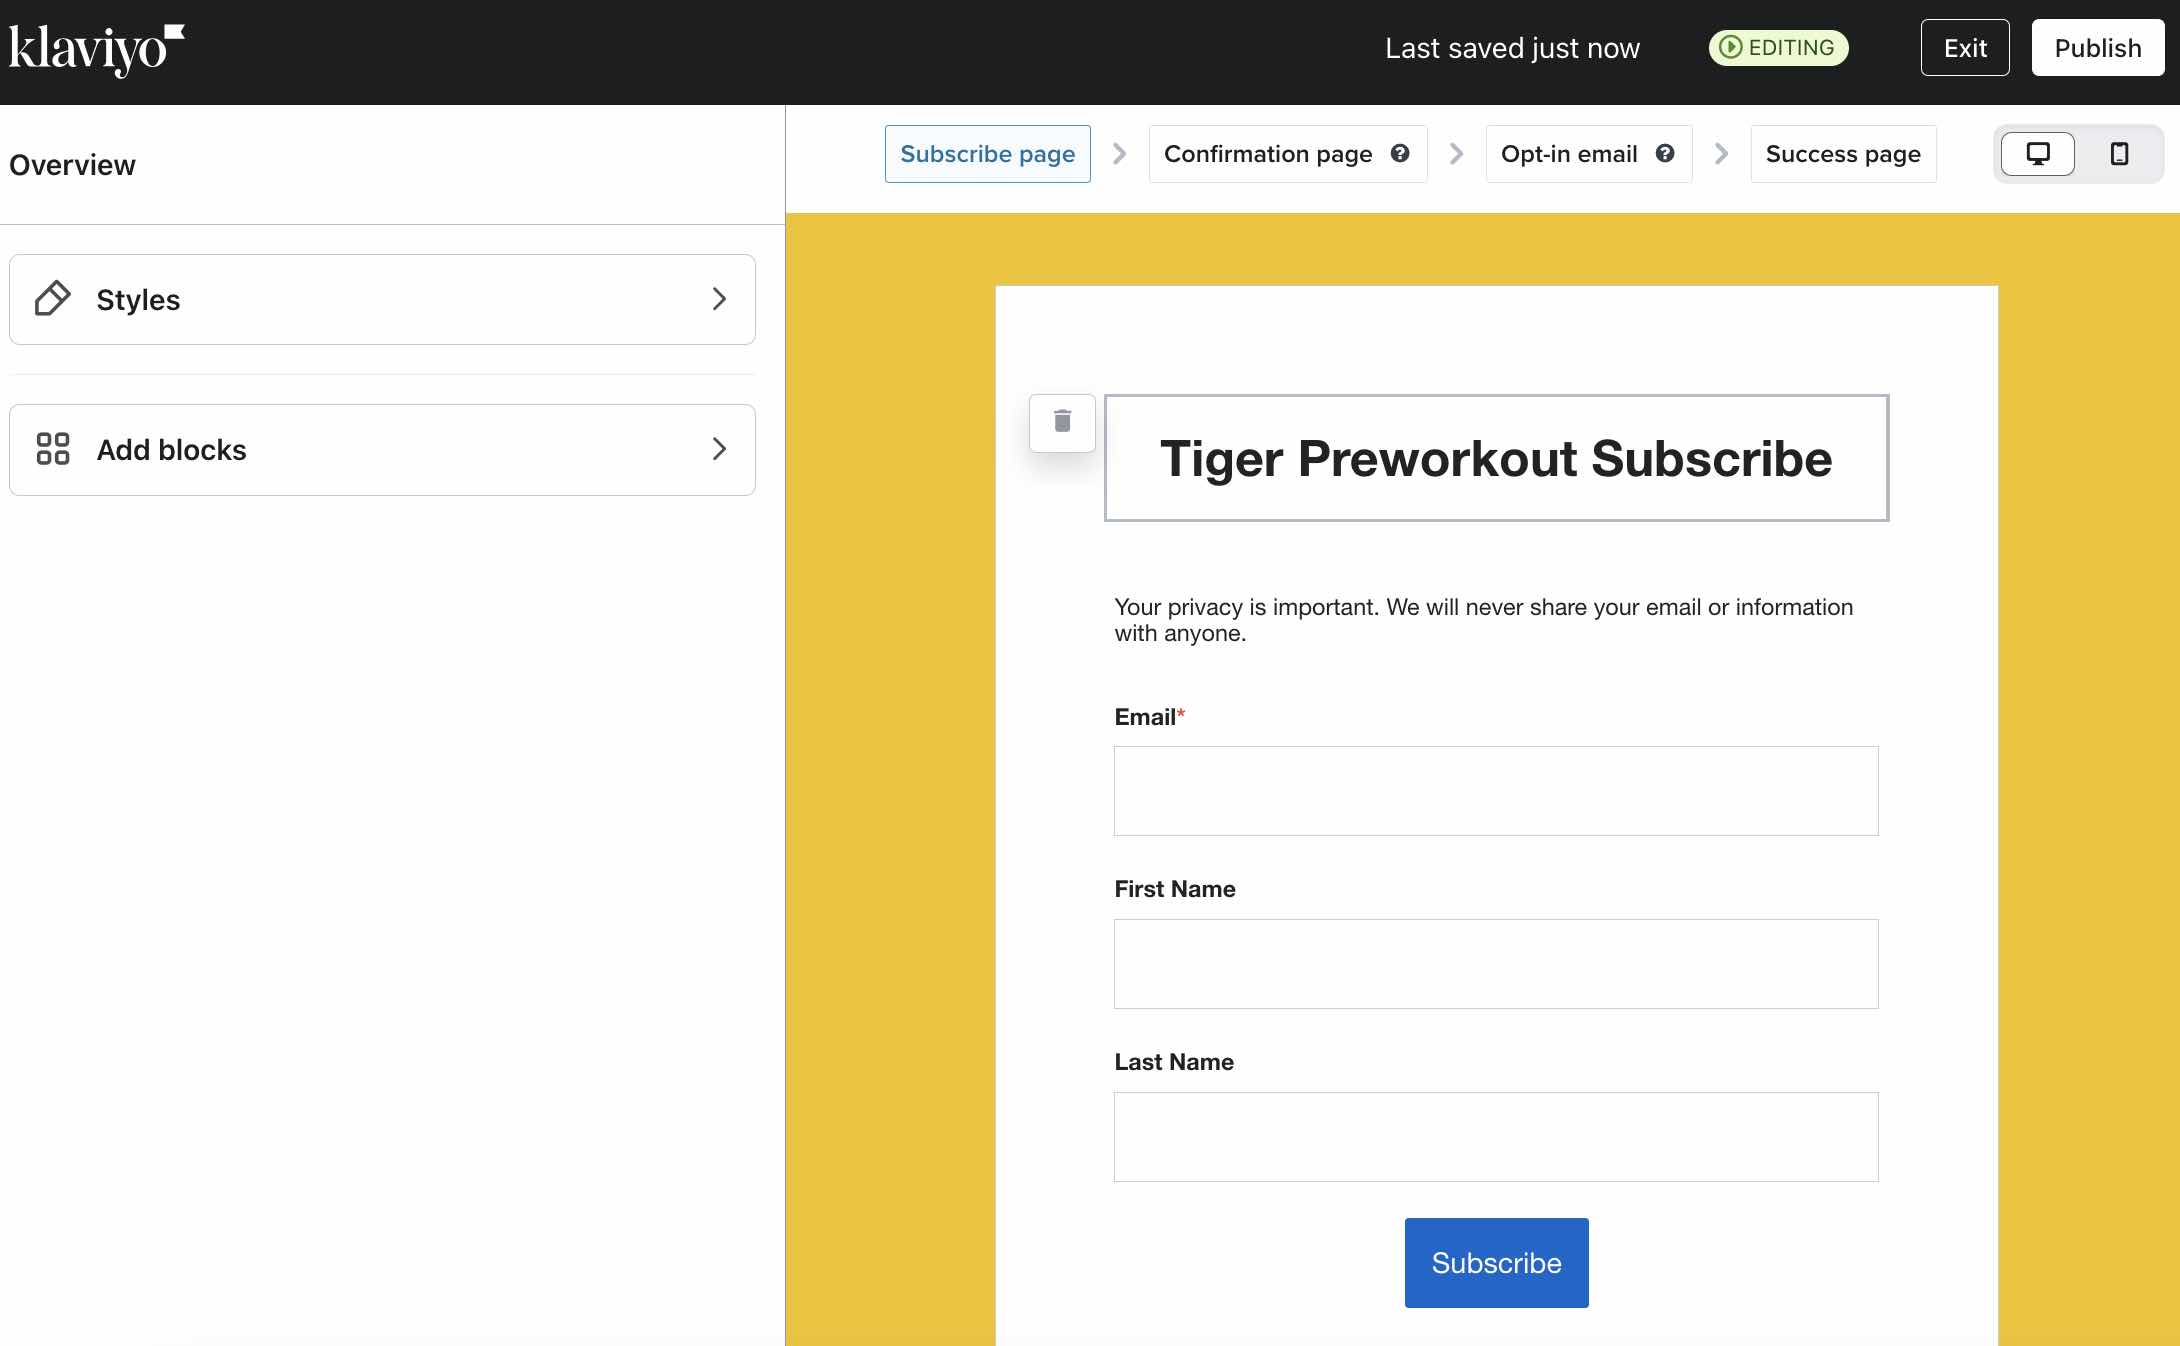Screen dimensions: 2180x1346
Task: Toggle to desktop view layout
Action: point(2040,153)
